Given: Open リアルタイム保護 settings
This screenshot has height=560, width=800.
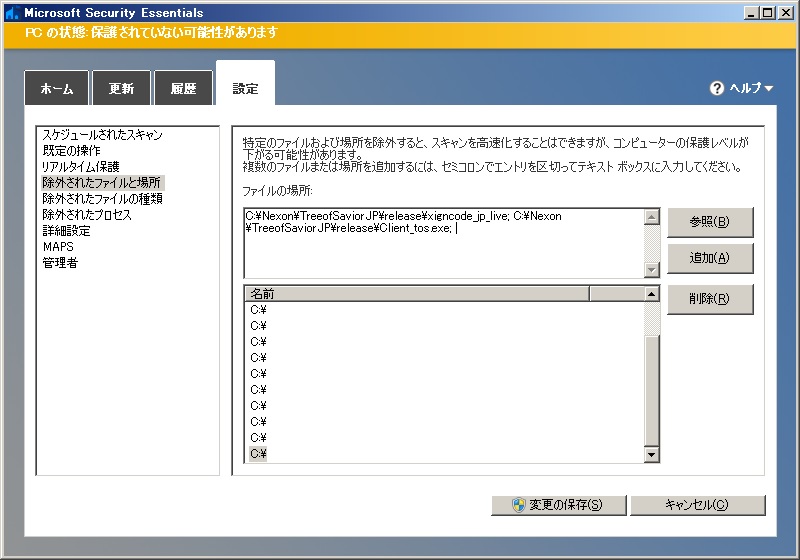Looking at the screenshot, I should (x=81, y=167).
